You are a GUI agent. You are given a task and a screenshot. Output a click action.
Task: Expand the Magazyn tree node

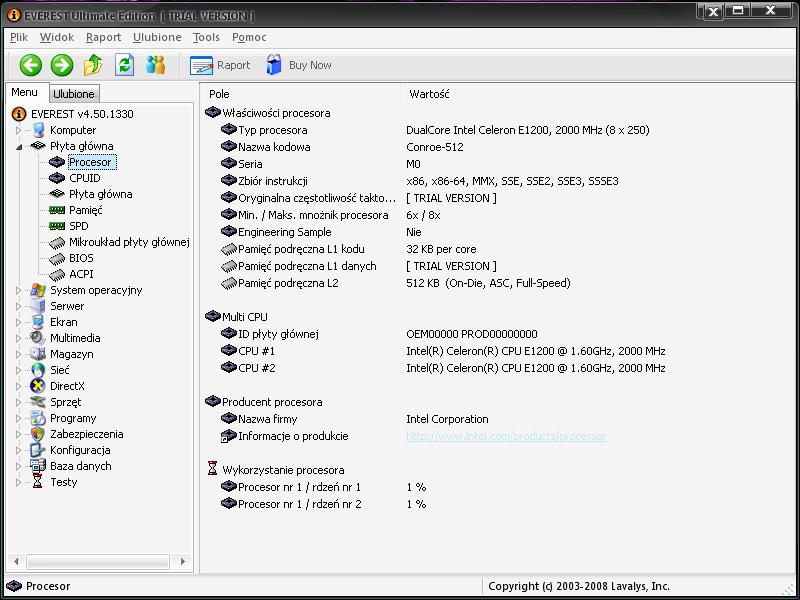18,355
